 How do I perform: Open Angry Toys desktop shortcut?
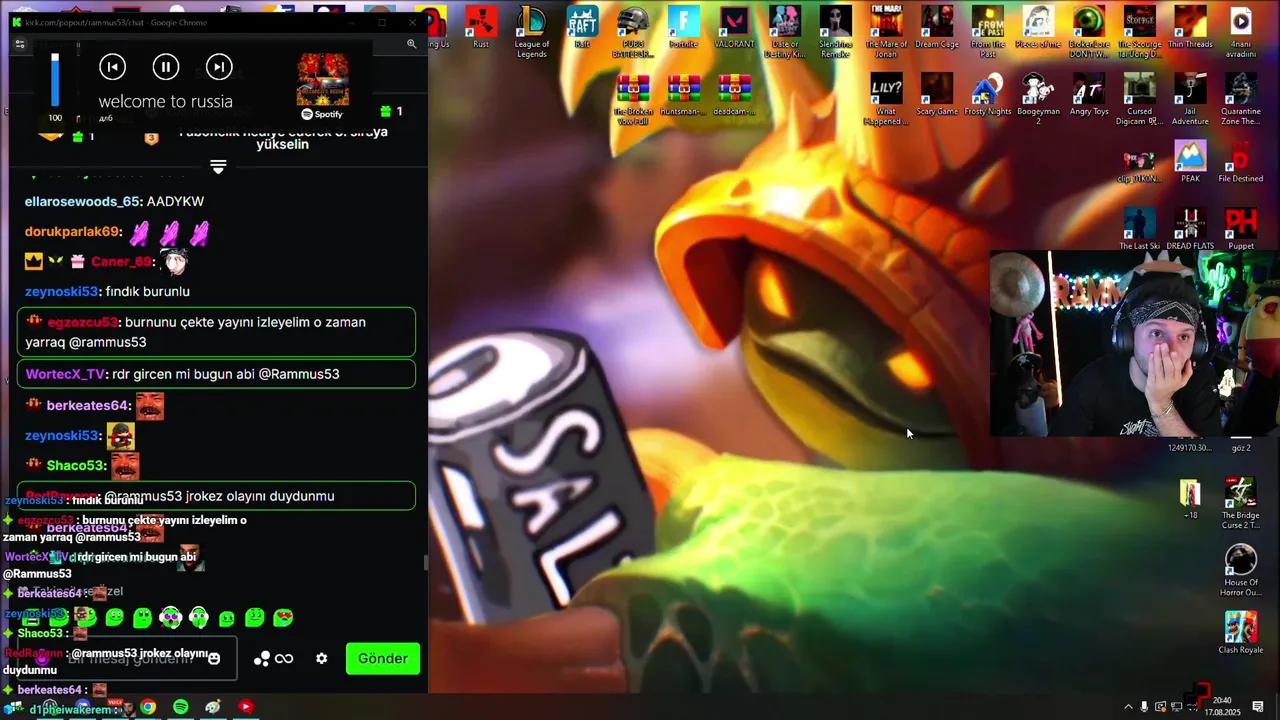[x=1089, y=96]
